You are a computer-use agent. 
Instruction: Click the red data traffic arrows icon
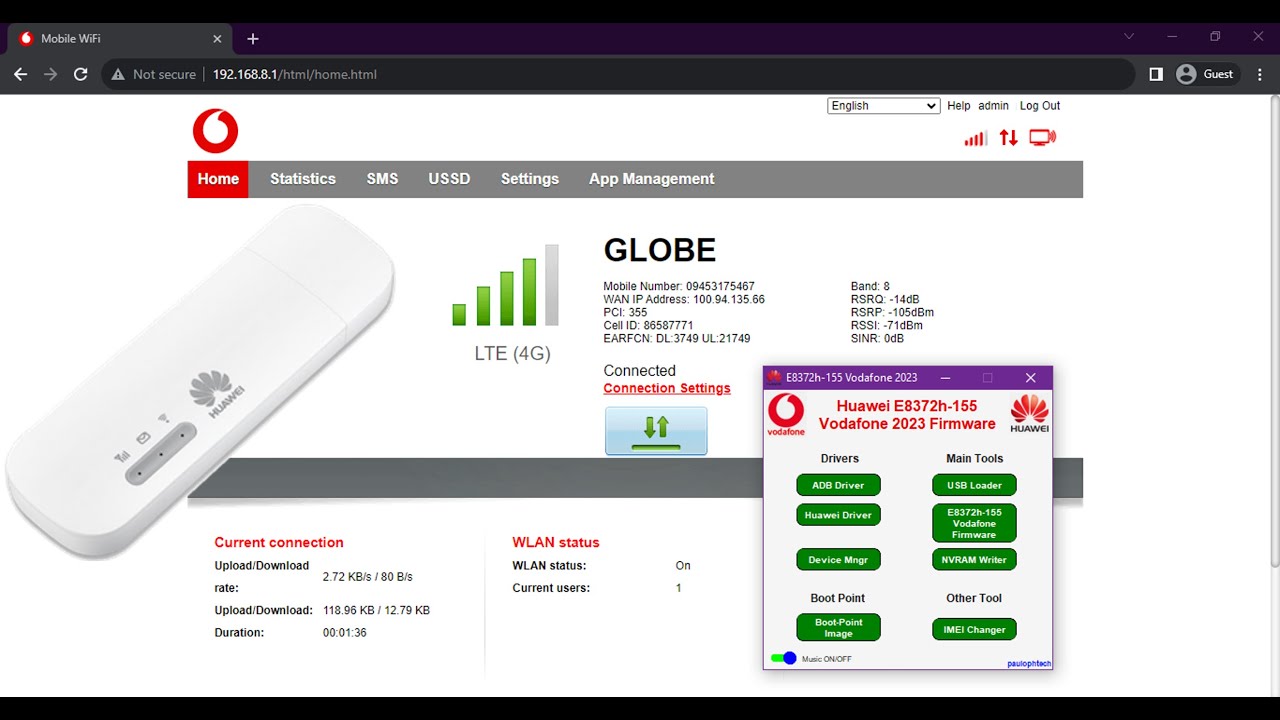point(1008,138)
